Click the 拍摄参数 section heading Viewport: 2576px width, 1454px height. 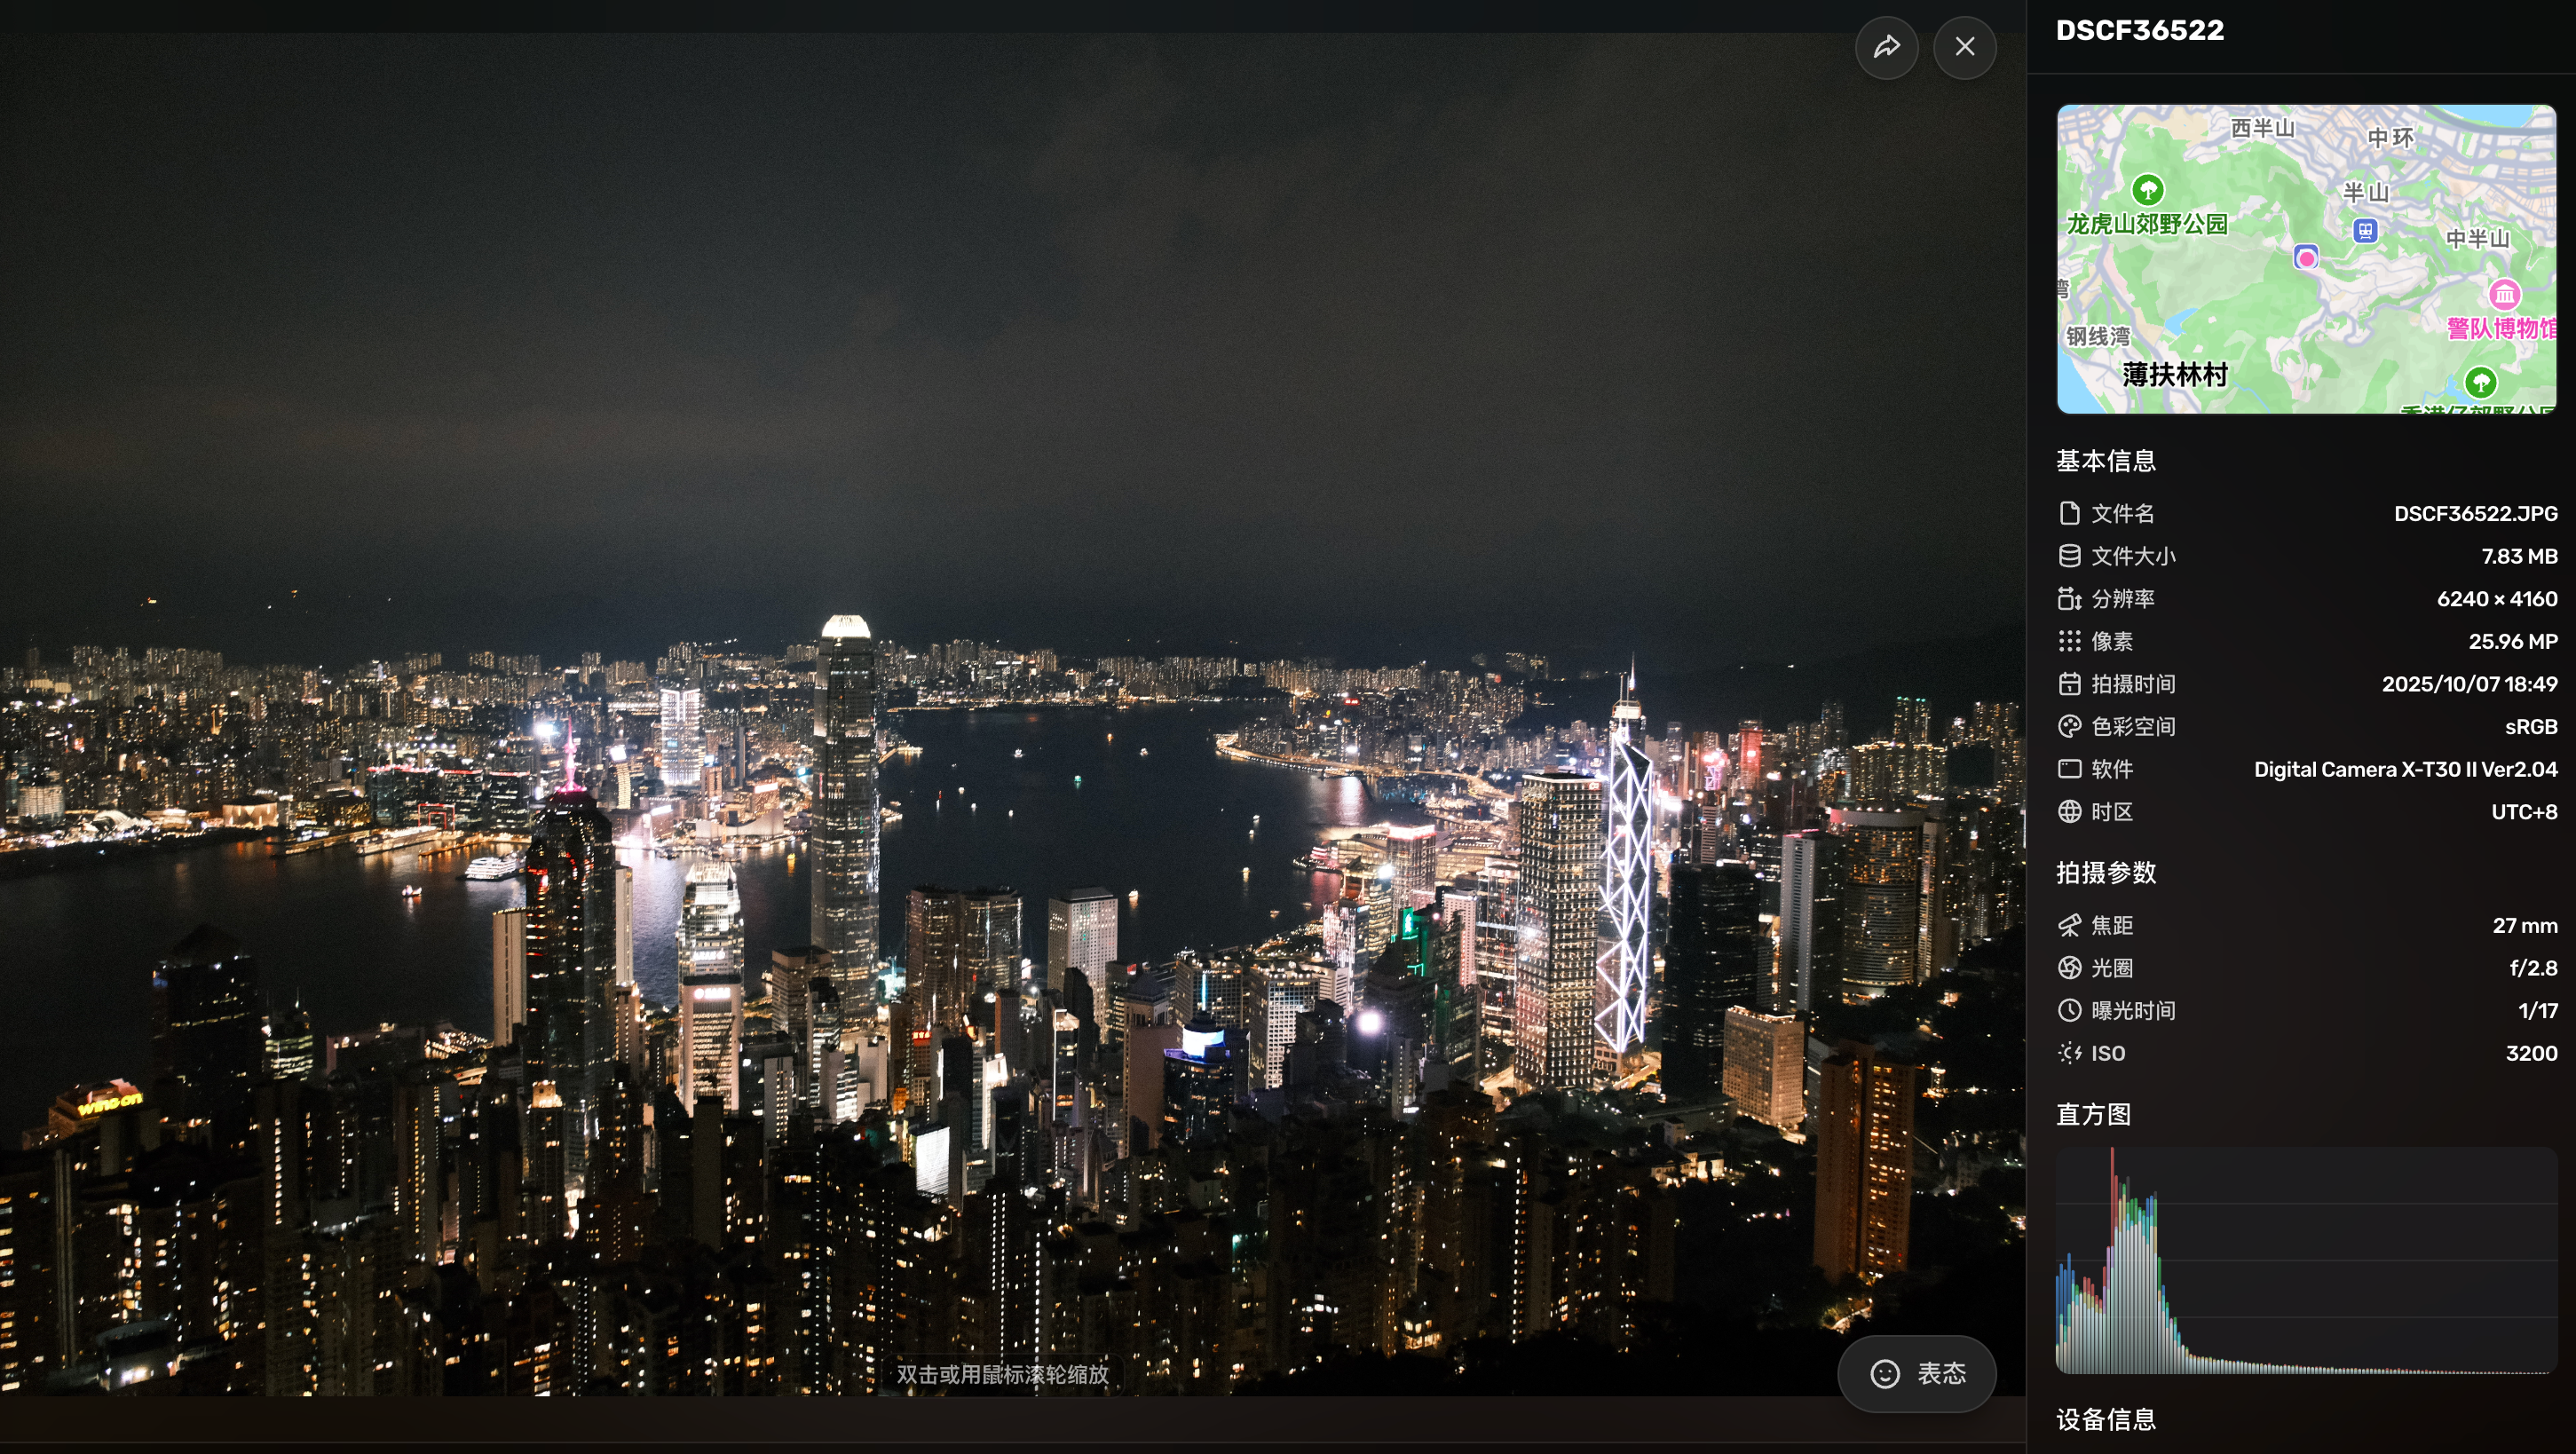coord(2105,872)
